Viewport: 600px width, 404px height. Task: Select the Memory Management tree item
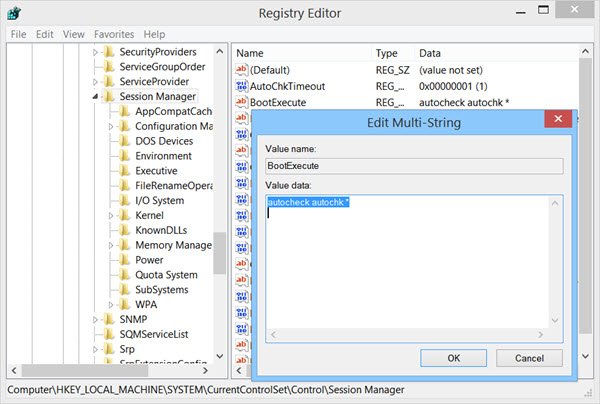pos(174,245)
